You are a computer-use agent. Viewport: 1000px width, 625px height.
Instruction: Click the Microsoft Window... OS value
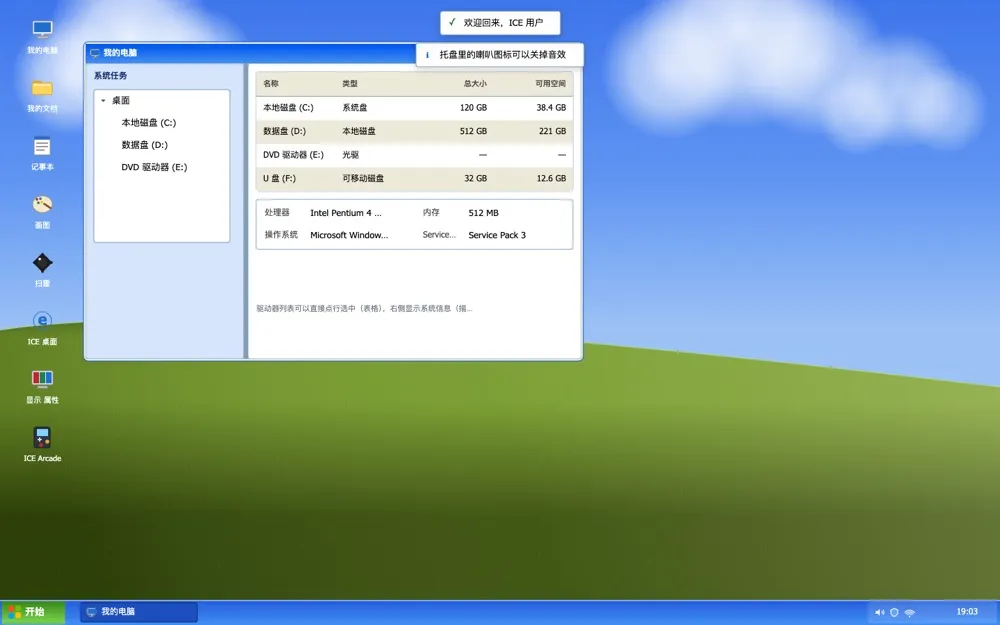click(349, 235)
